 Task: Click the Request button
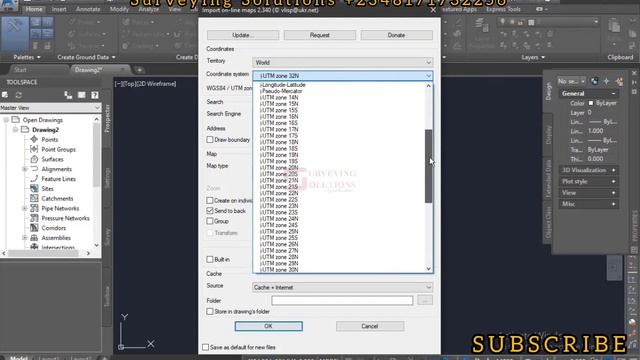click(320, 35)
